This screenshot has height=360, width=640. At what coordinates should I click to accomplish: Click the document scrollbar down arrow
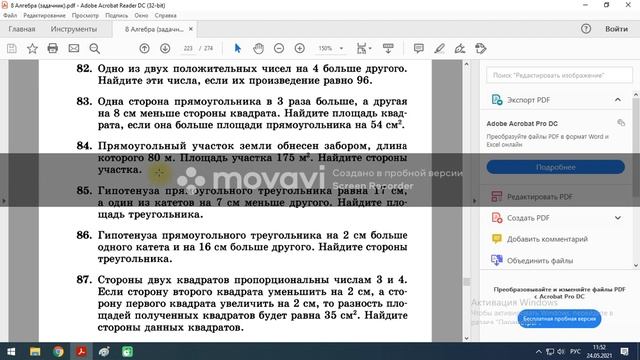467,338
